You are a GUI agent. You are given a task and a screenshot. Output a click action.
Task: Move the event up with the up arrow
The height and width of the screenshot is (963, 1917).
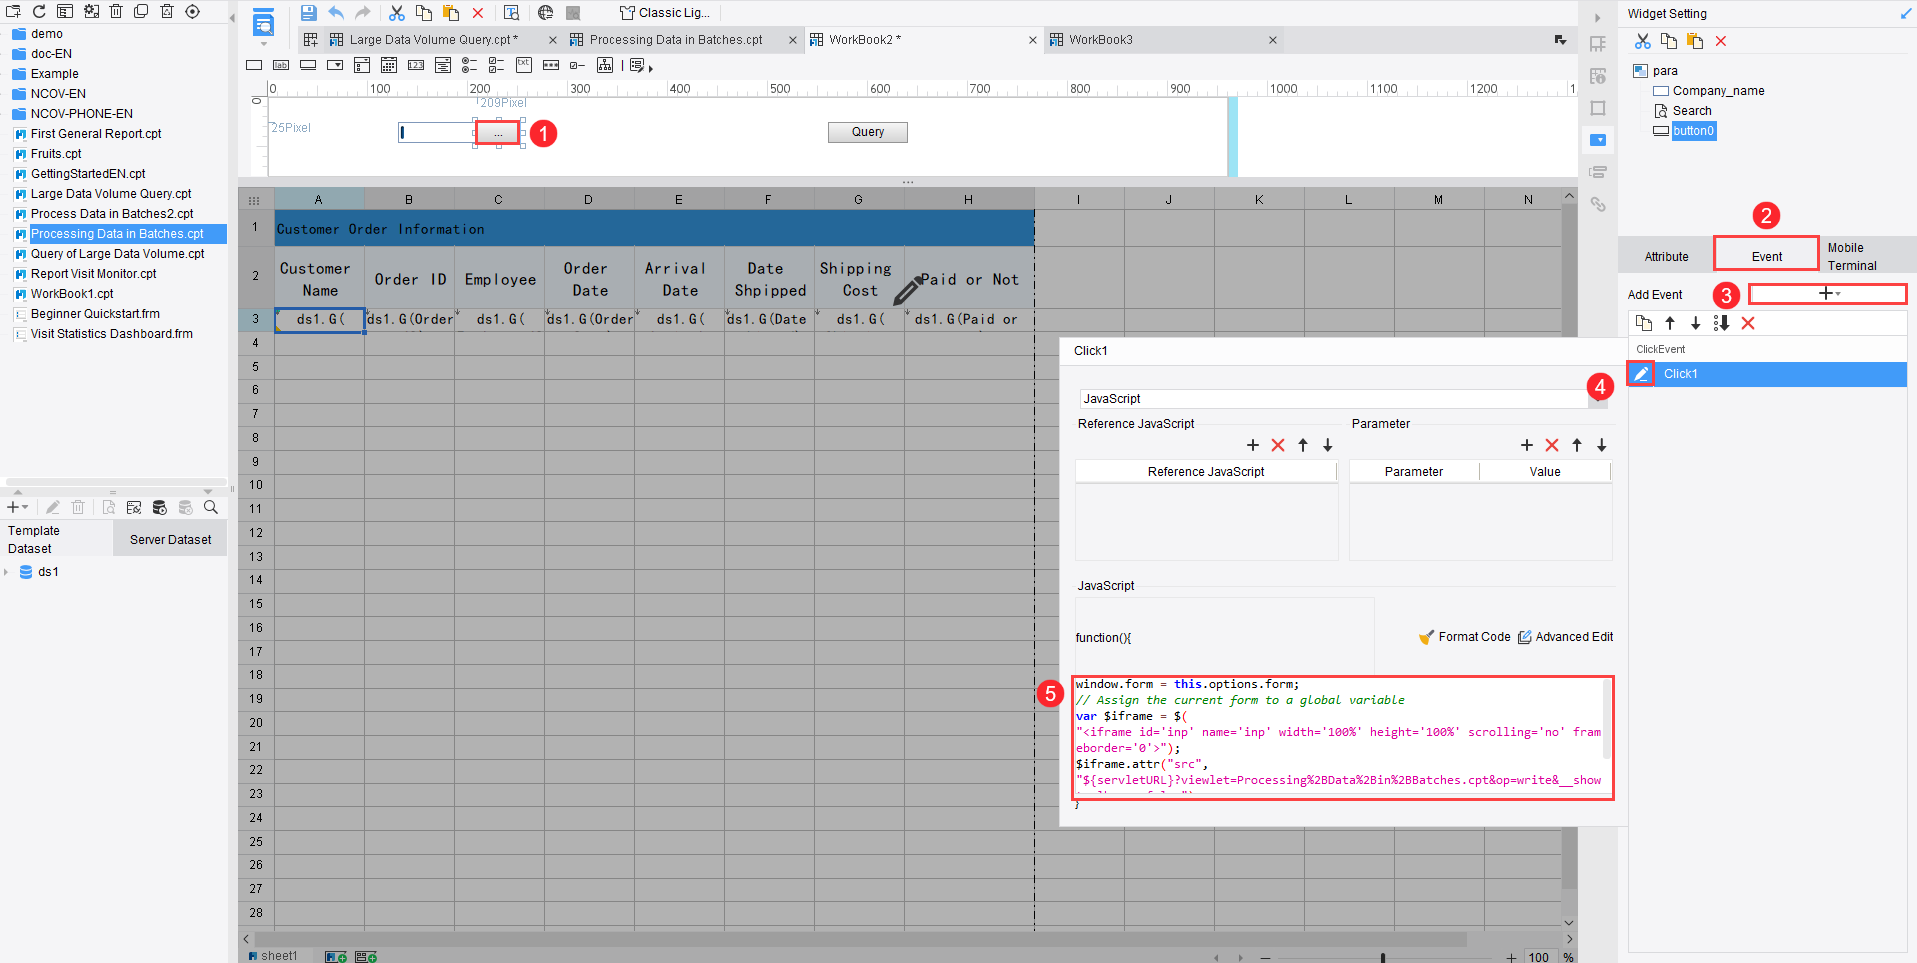click(1670, 323)
